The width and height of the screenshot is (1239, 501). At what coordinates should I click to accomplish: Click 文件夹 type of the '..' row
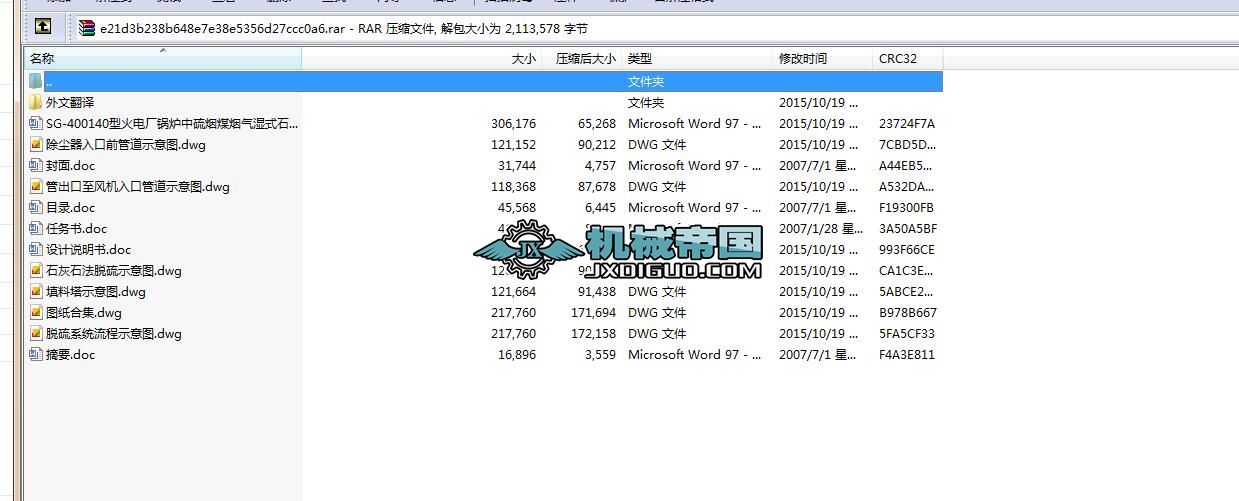[646, 81]
